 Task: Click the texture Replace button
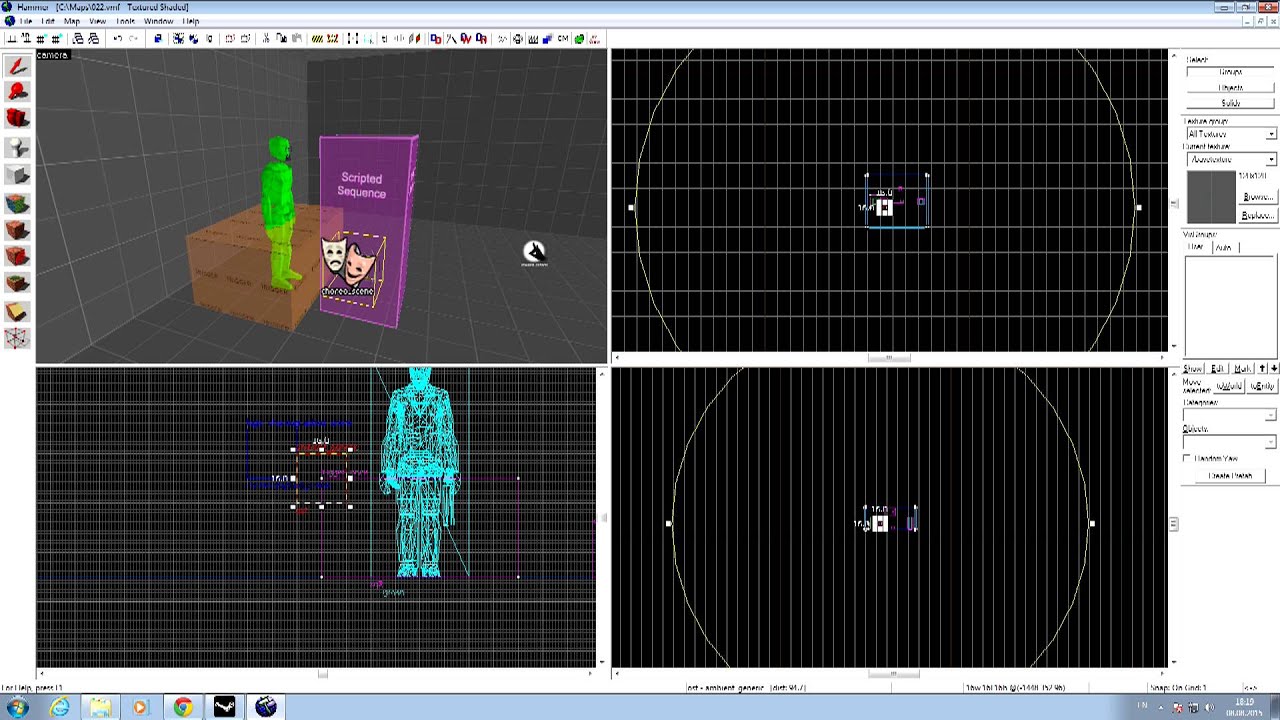click(1257, 215)
